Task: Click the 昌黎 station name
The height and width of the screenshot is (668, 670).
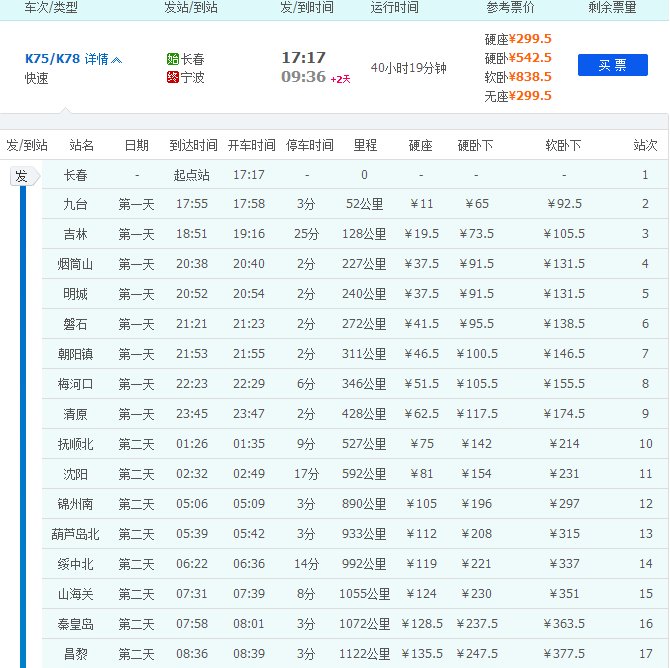Action: click(76, 654)
